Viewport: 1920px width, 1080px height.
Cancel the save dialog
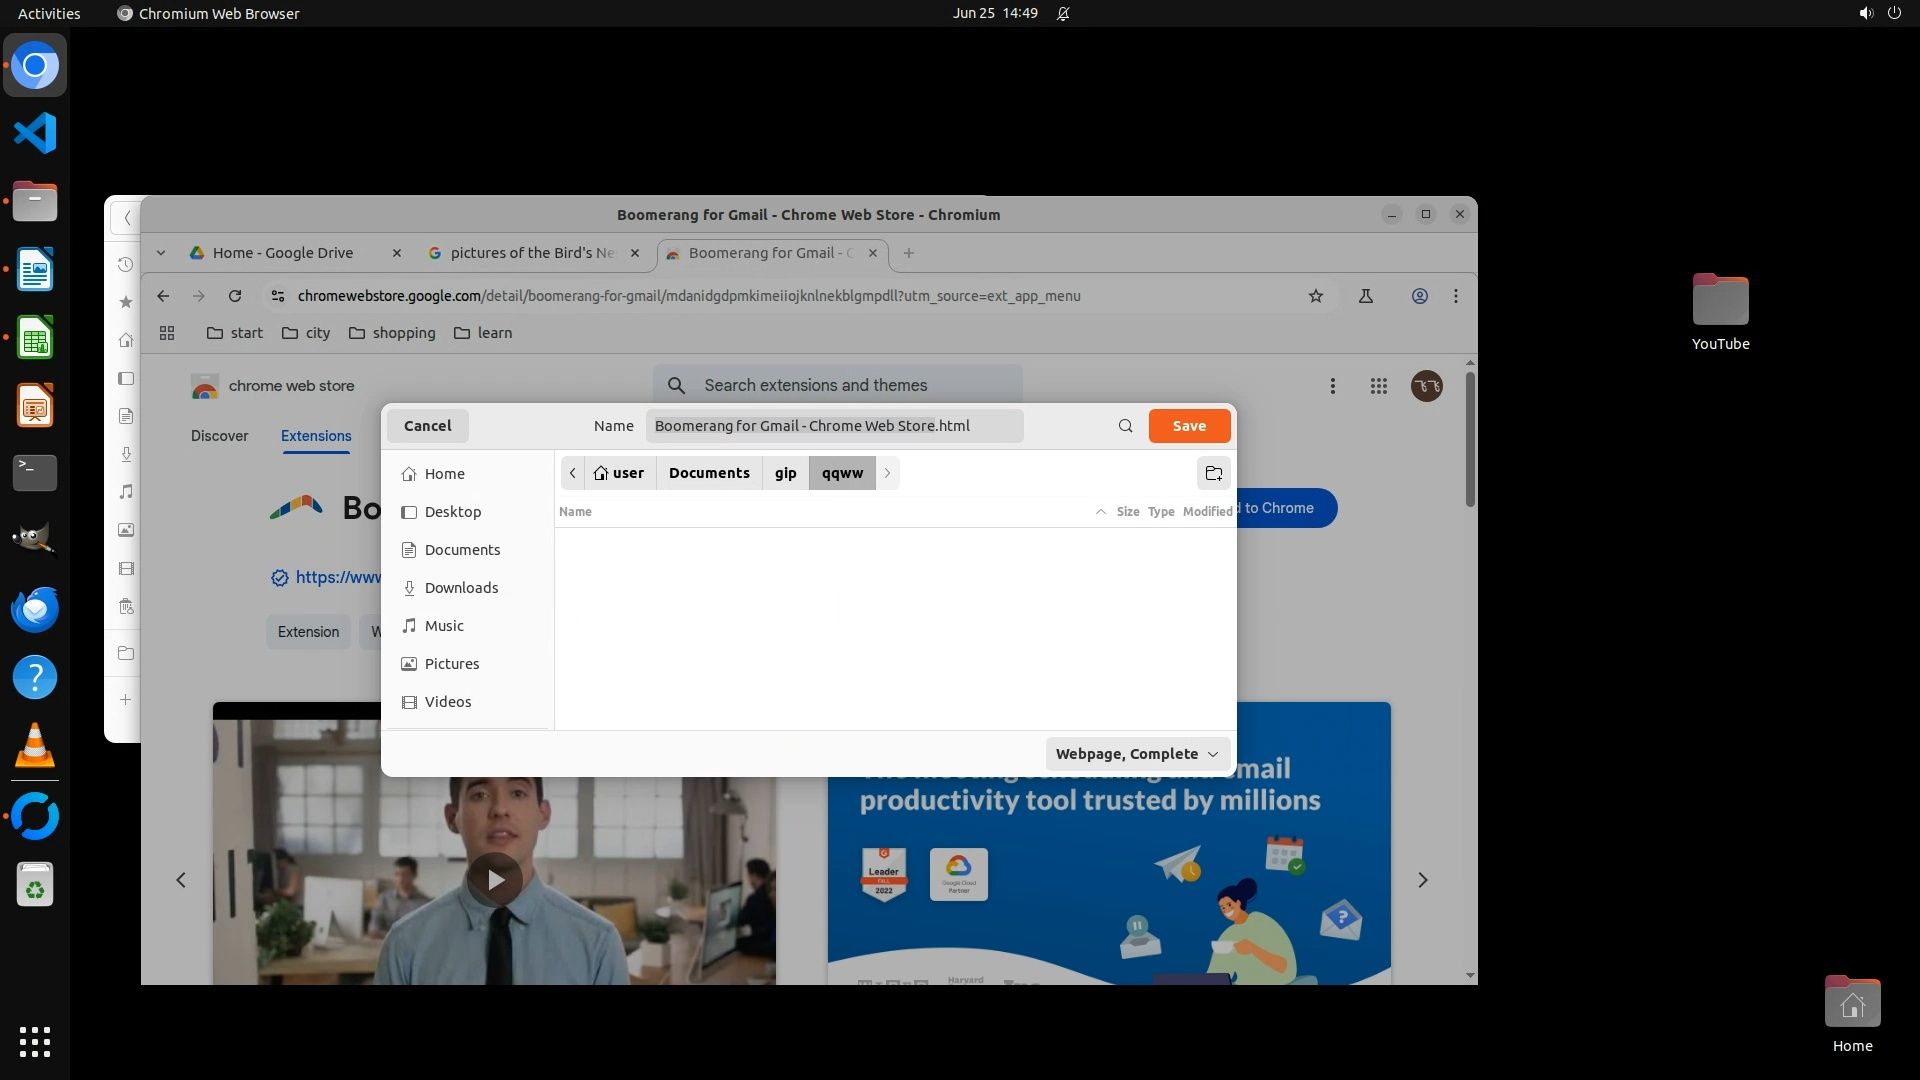(427, 426)
